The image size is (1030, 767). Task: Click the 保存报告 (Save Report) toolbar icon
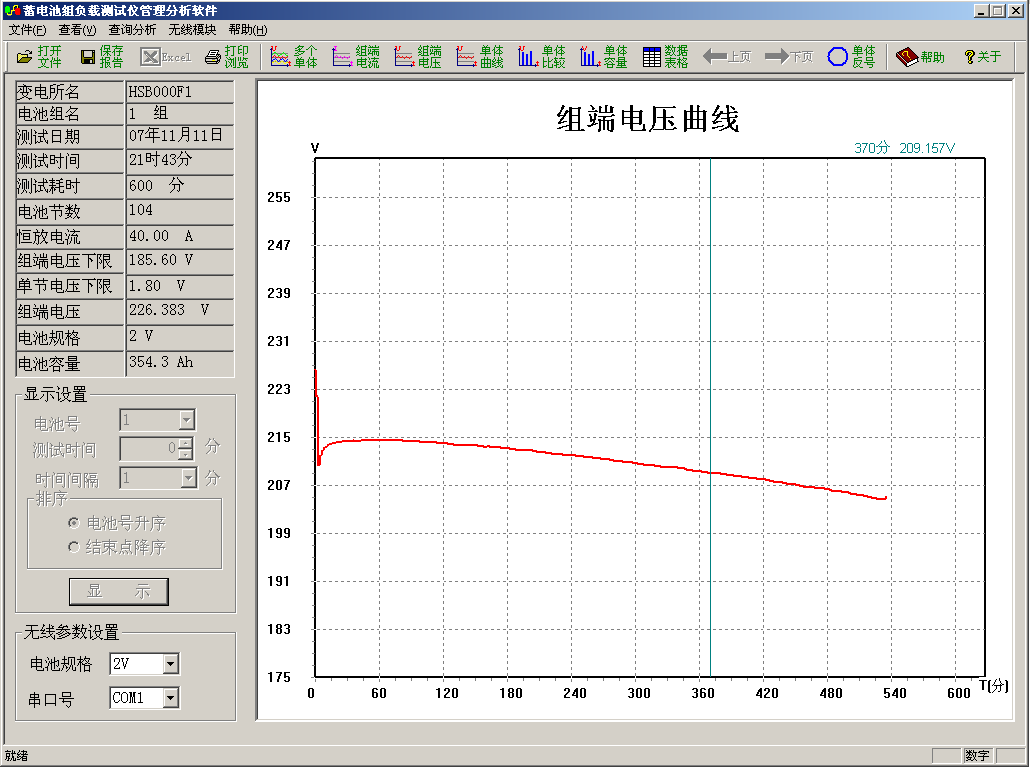pos(102,57)
